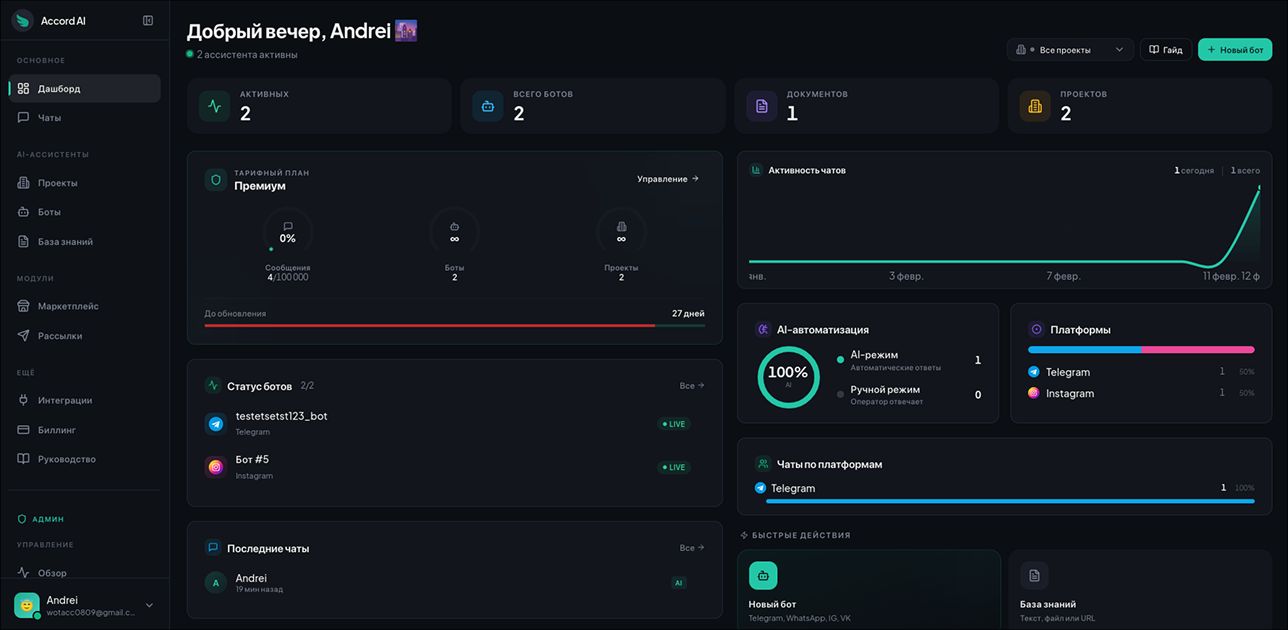This screenshot has height=630, width=1288.
Task: Click the Дашборд grid icon
Action: (x=23, y=88)
